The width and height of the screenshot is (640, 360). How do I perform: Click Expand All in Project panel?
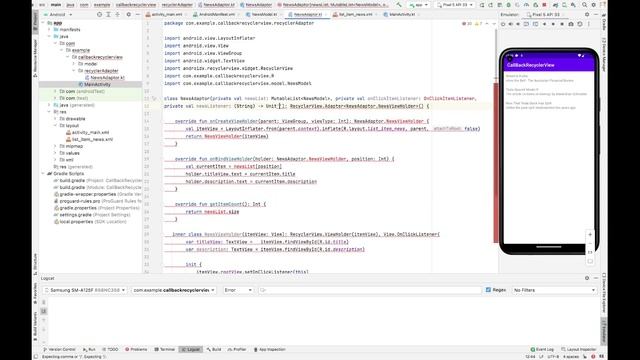coord(108,14)
